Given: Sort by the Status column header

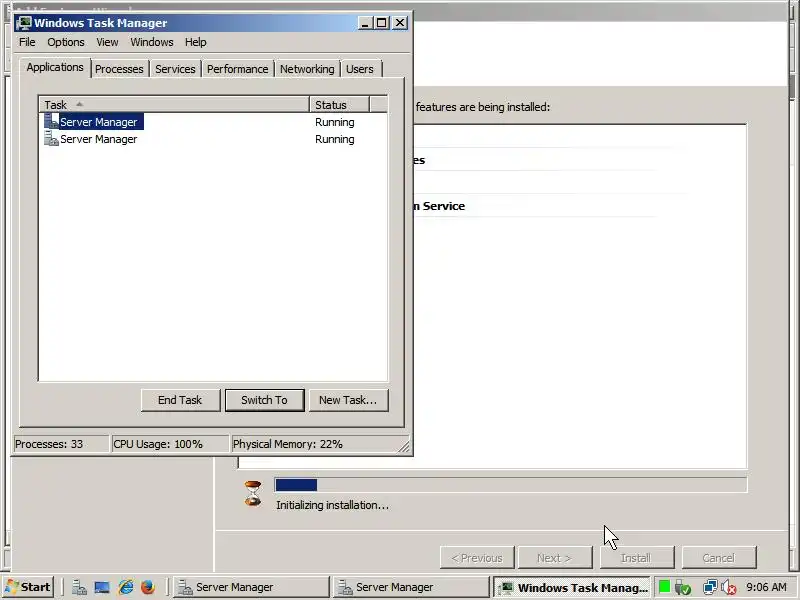Looking at the screenshot, I should tap(339, 105).
